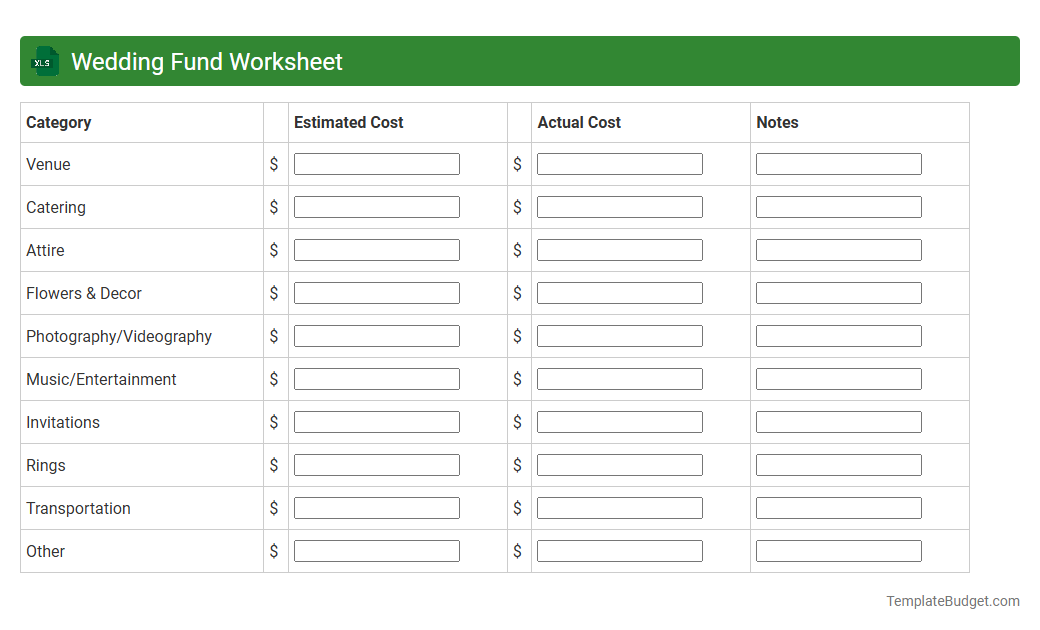
Task: Click the Category column header
Action: click(59, 122)
